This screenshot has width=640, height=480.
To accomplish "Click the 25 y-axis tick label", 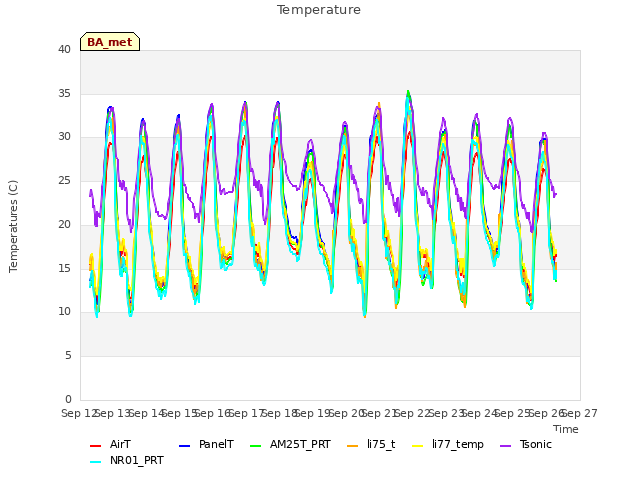I will click(64, 180).
